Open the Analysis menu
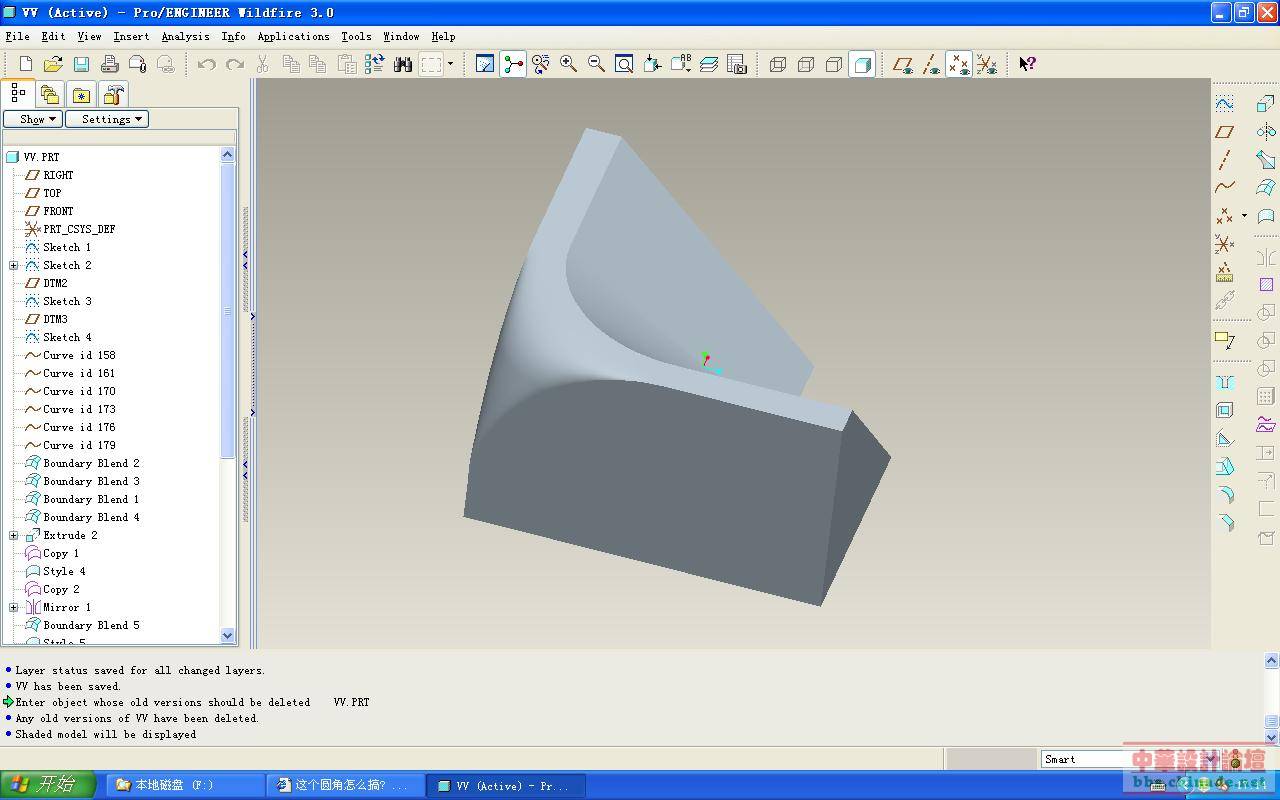The width and height of the screenshot is (1280, 800). coord(186,36)
